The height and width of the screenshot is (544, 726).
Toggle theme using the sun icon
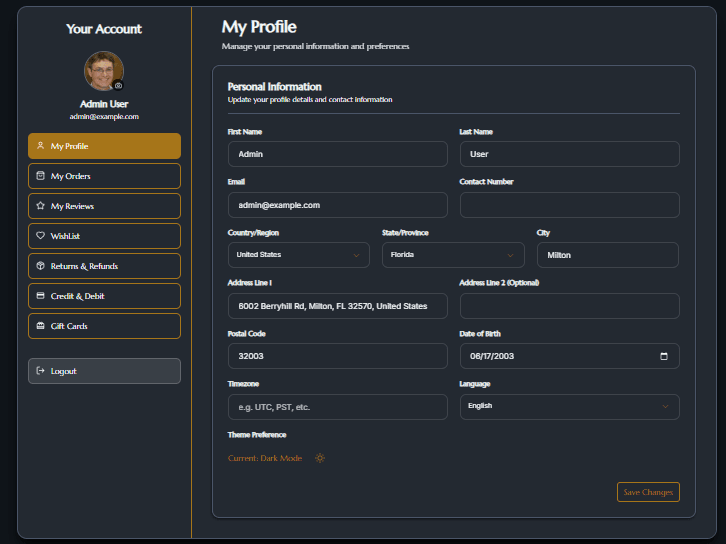click(x=320, y=458)
